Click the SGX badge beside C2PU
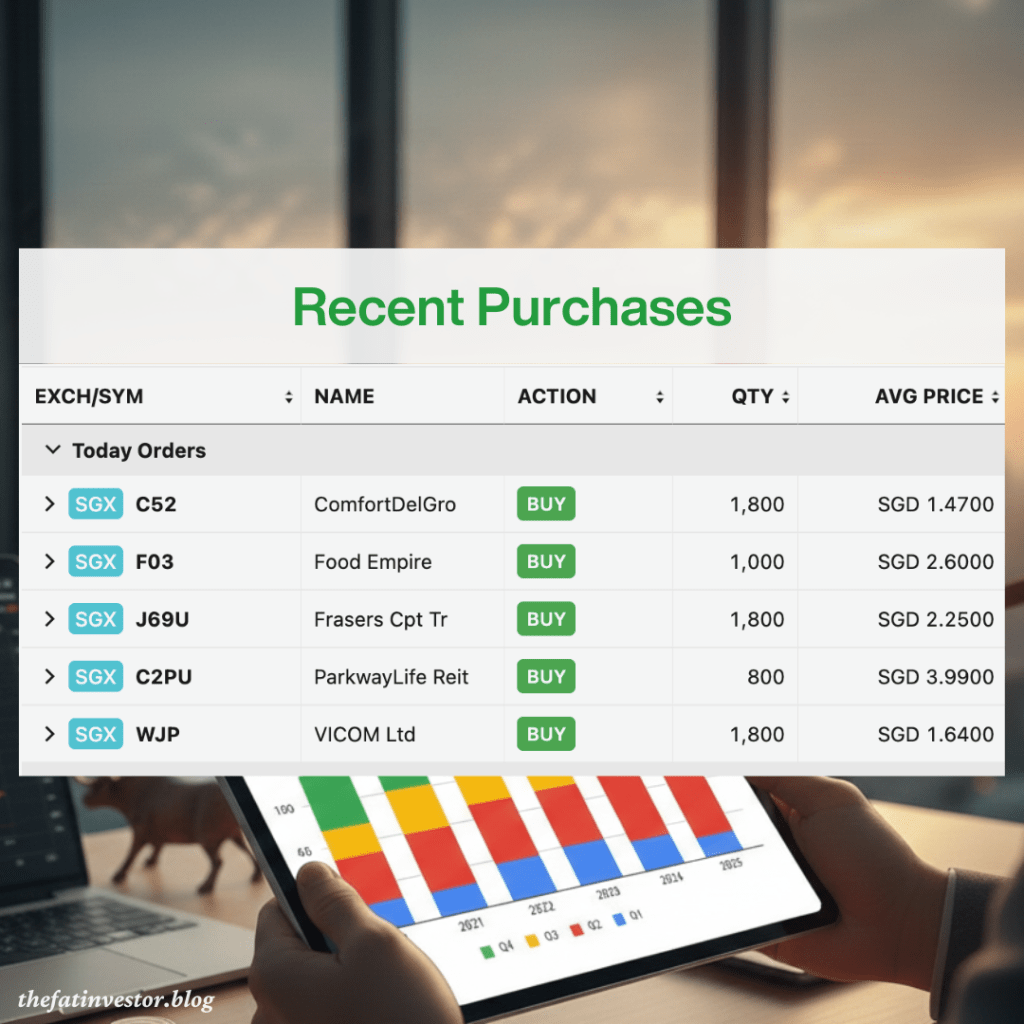The height and width of the screenshot is (1024, 1024). coord(95,677)
